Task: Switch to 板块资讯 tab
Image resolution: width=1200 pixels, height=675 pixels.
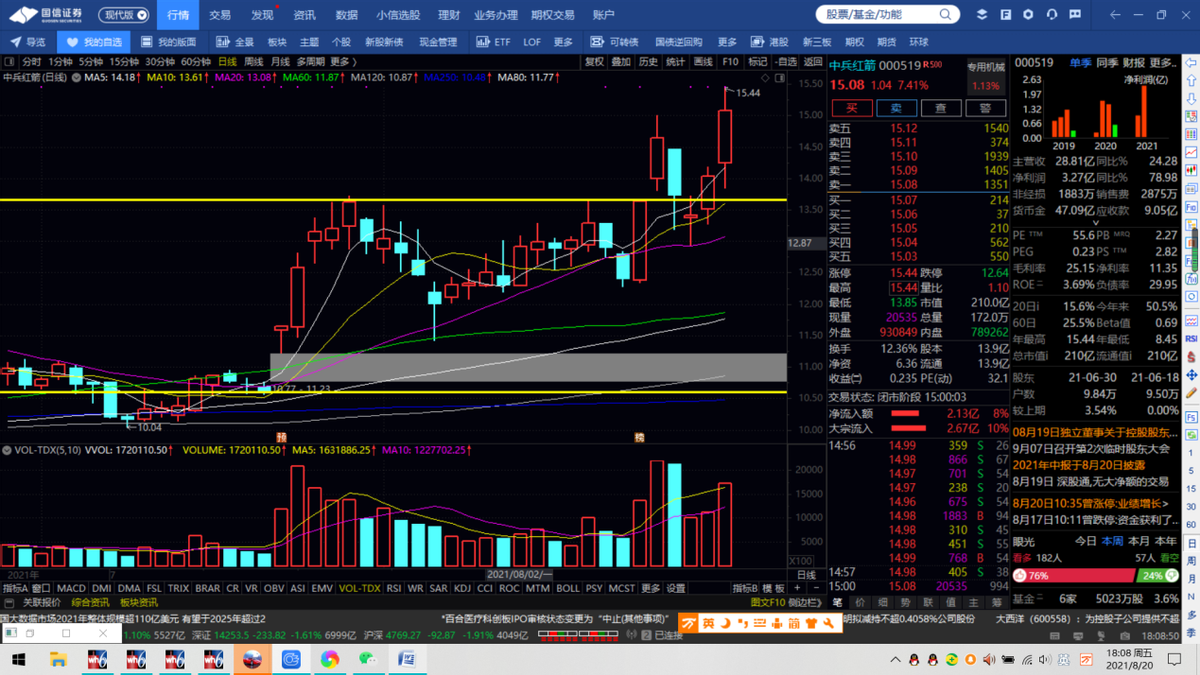Action: (139, 603)
